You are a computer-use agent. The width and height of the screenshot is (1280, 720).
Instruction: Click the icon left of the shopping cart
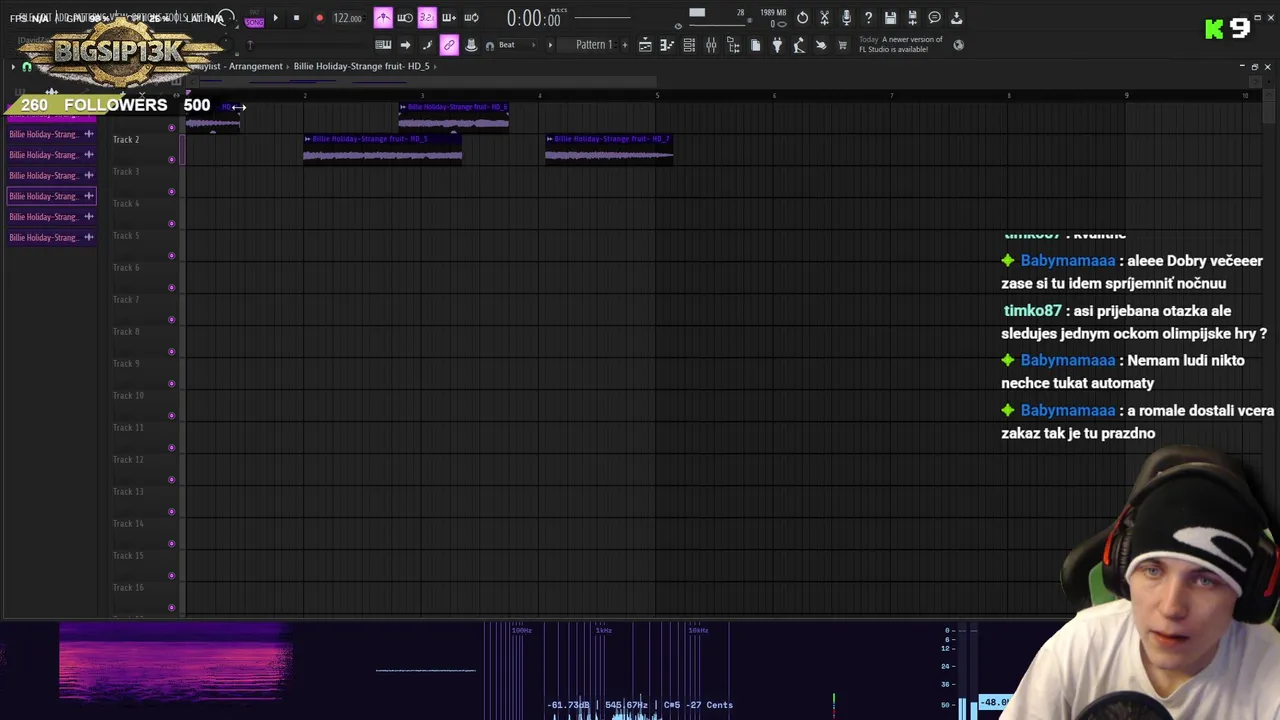821,45
